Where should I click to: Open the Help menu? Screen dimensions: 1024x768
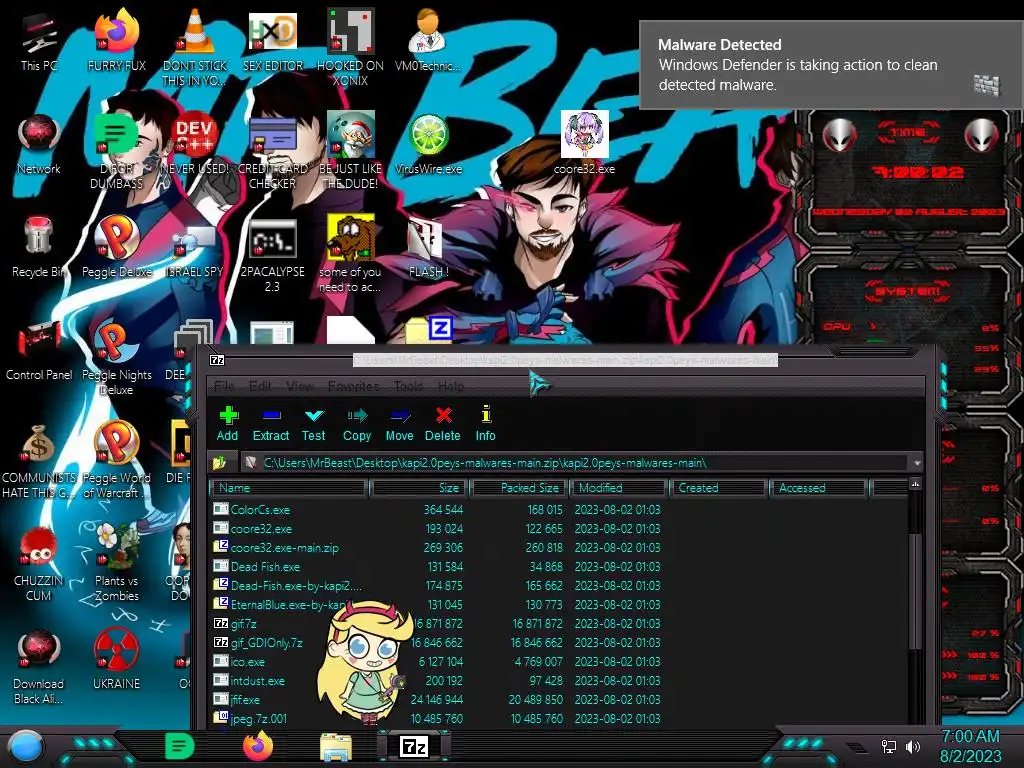point(451,386)
